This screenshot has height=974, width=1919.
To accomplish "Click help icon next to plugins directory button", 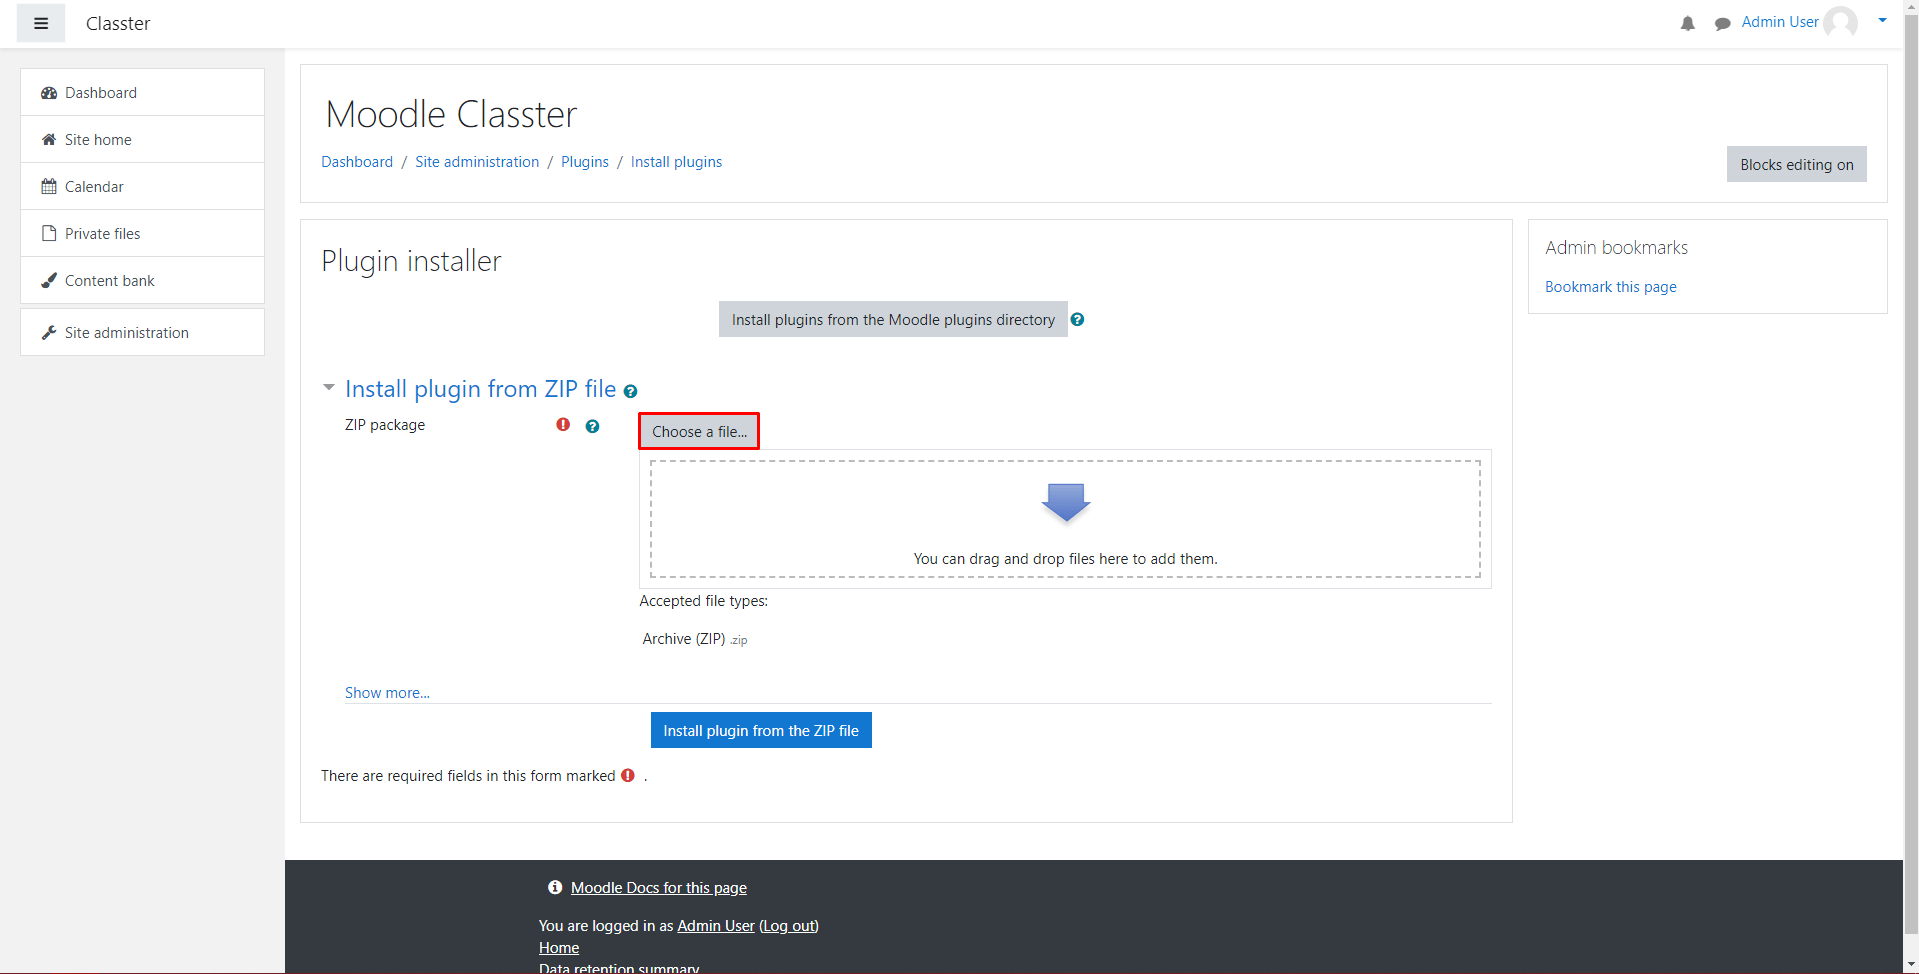I will (x=1077, y=320).
